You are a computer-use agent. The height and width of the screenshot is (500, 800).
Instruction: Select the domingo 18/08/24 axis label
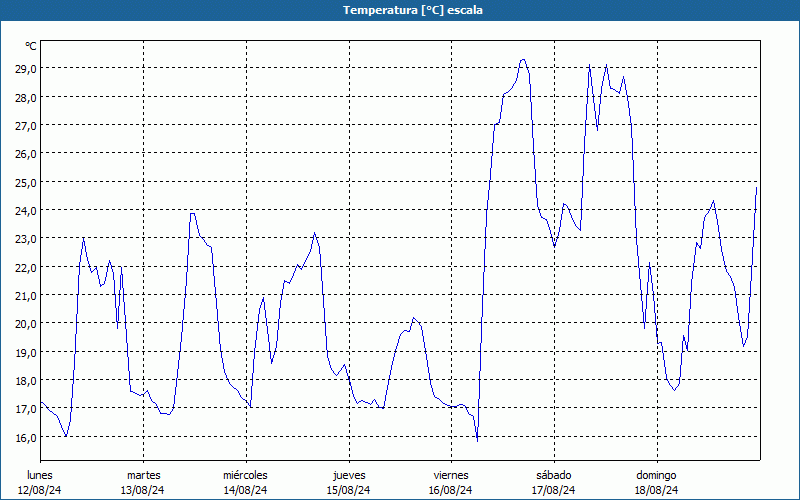tap(657, 483)
